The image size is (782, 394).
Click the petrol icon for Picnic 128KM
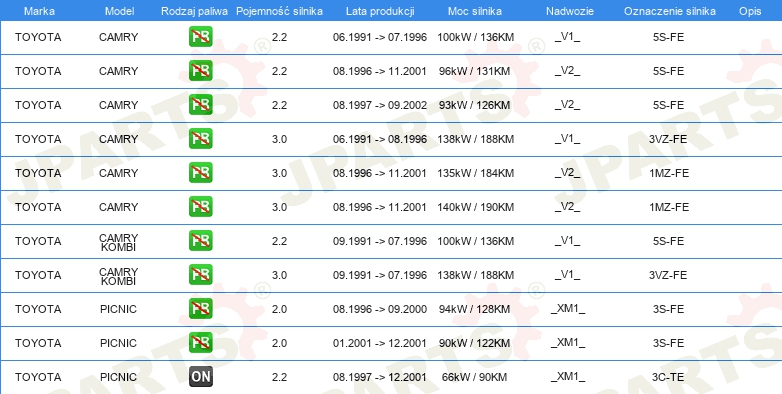pos(200,309)
